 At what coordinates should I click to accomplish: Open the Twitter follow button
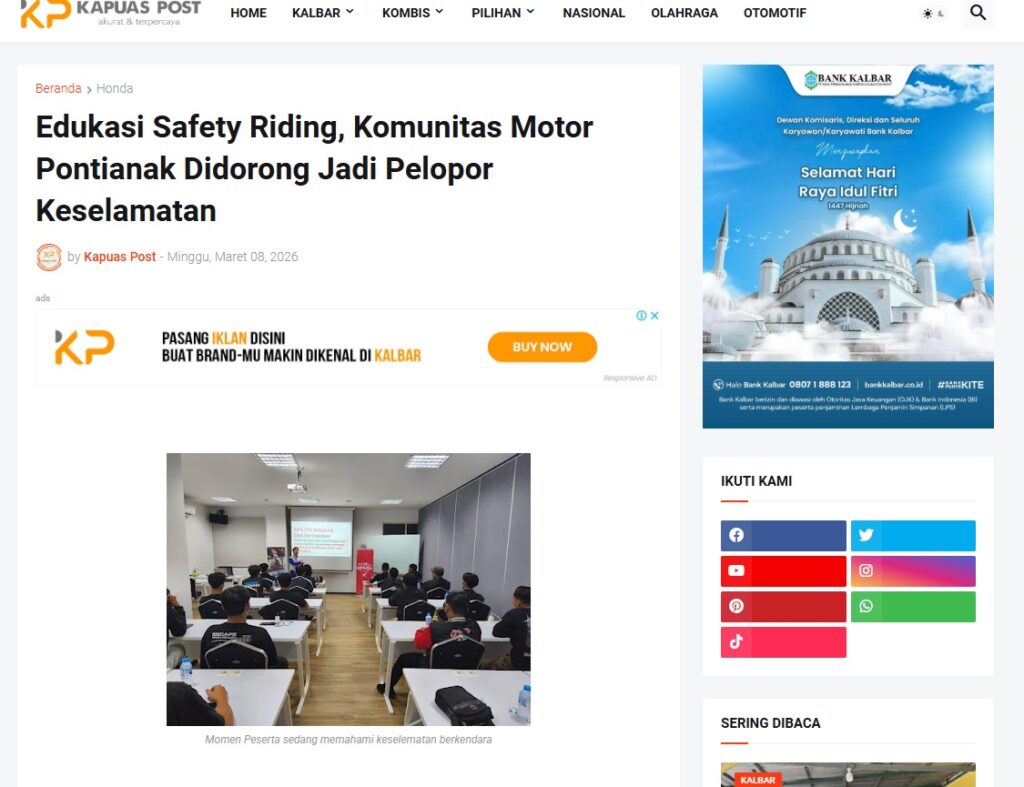[x=913, y=536]
